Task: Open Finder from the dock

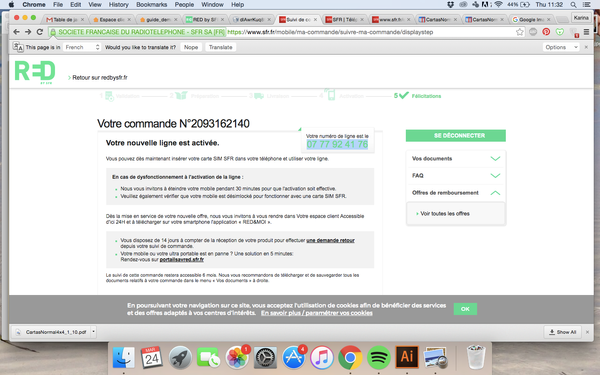Action: [x=124, y=358]
